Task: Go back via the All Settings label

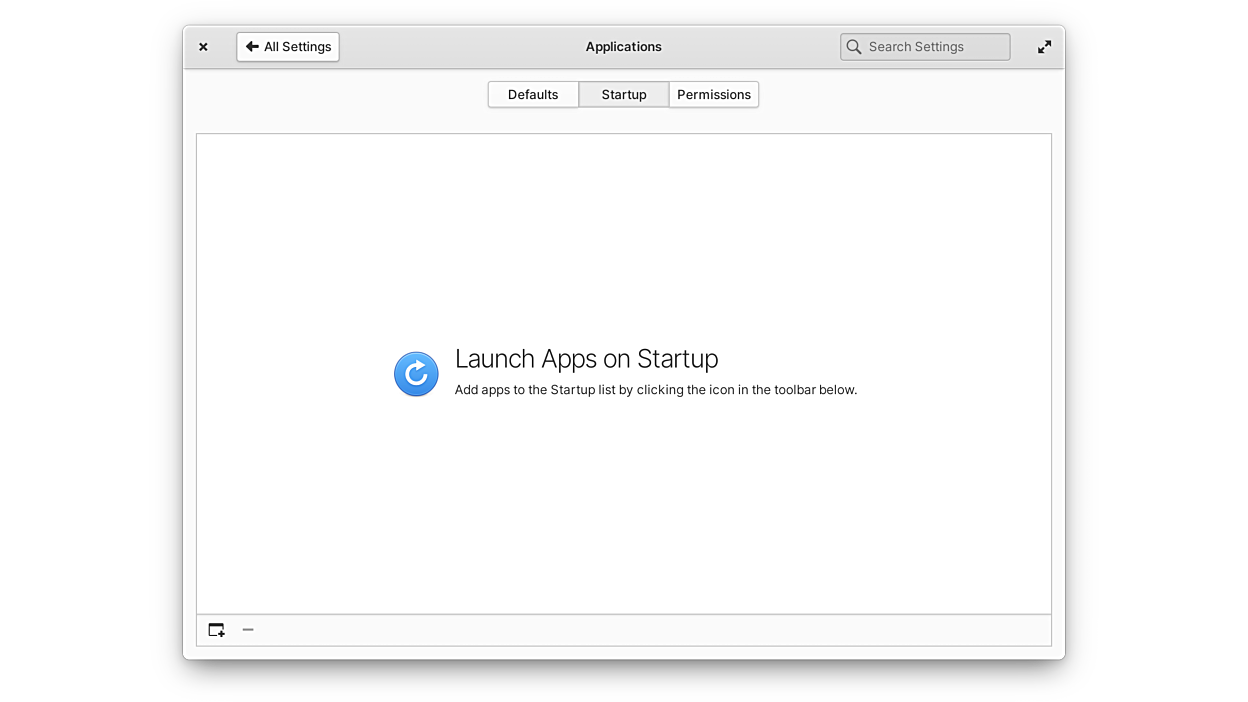Action: coord(297,47)
